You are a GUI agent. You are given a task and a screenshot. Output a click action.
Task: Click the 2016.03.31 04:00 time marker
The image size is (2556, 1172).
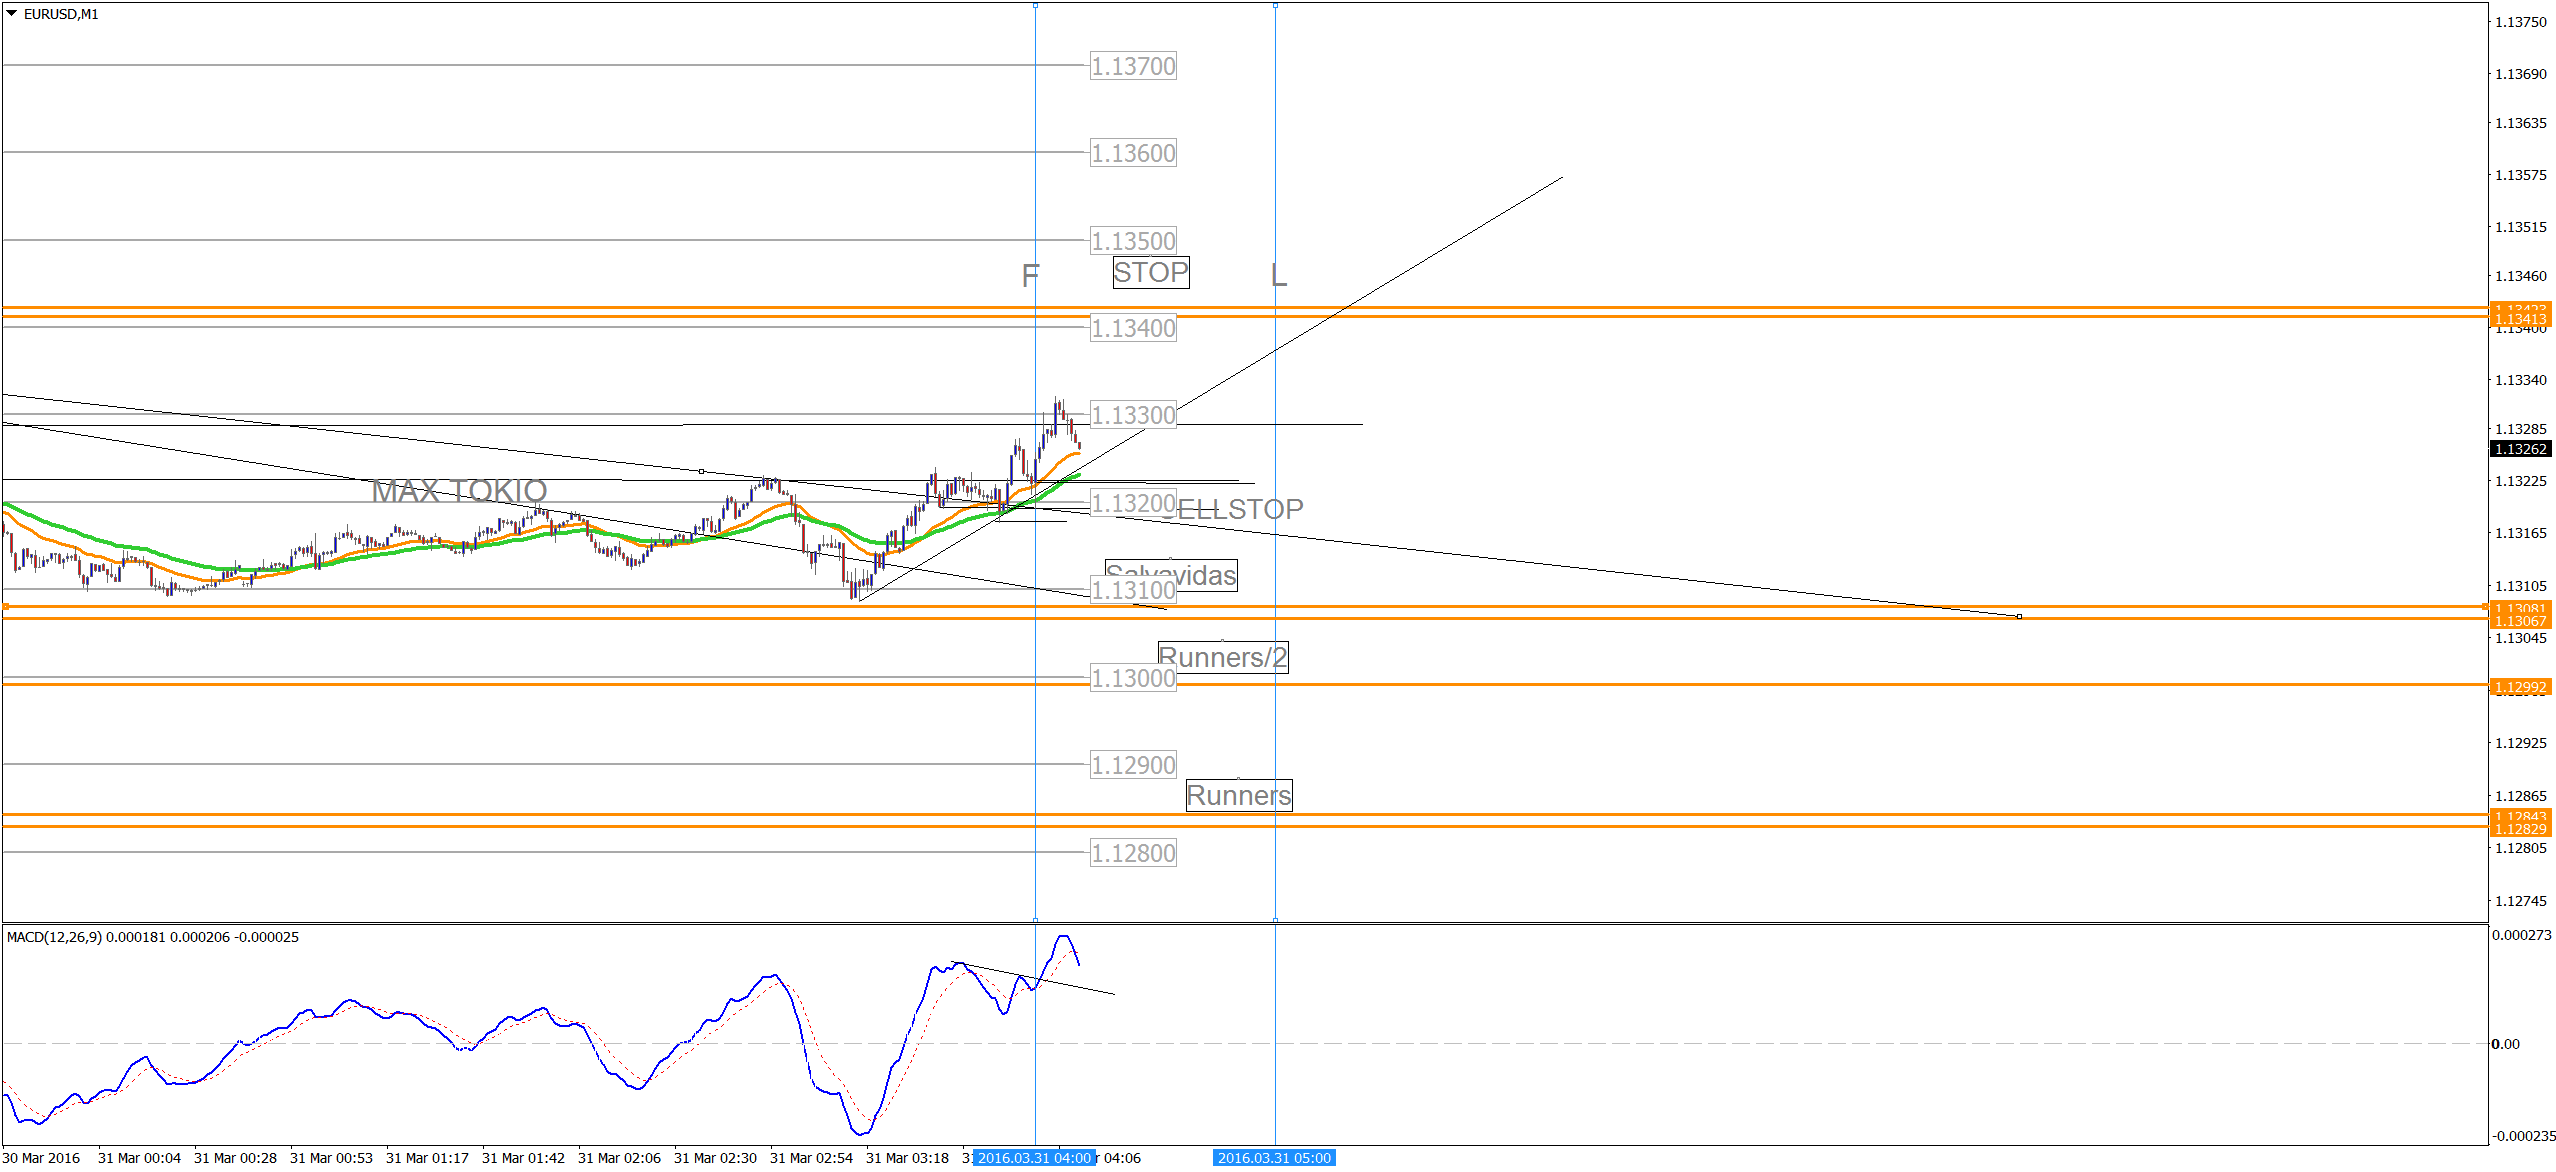pos(1034,1158)
